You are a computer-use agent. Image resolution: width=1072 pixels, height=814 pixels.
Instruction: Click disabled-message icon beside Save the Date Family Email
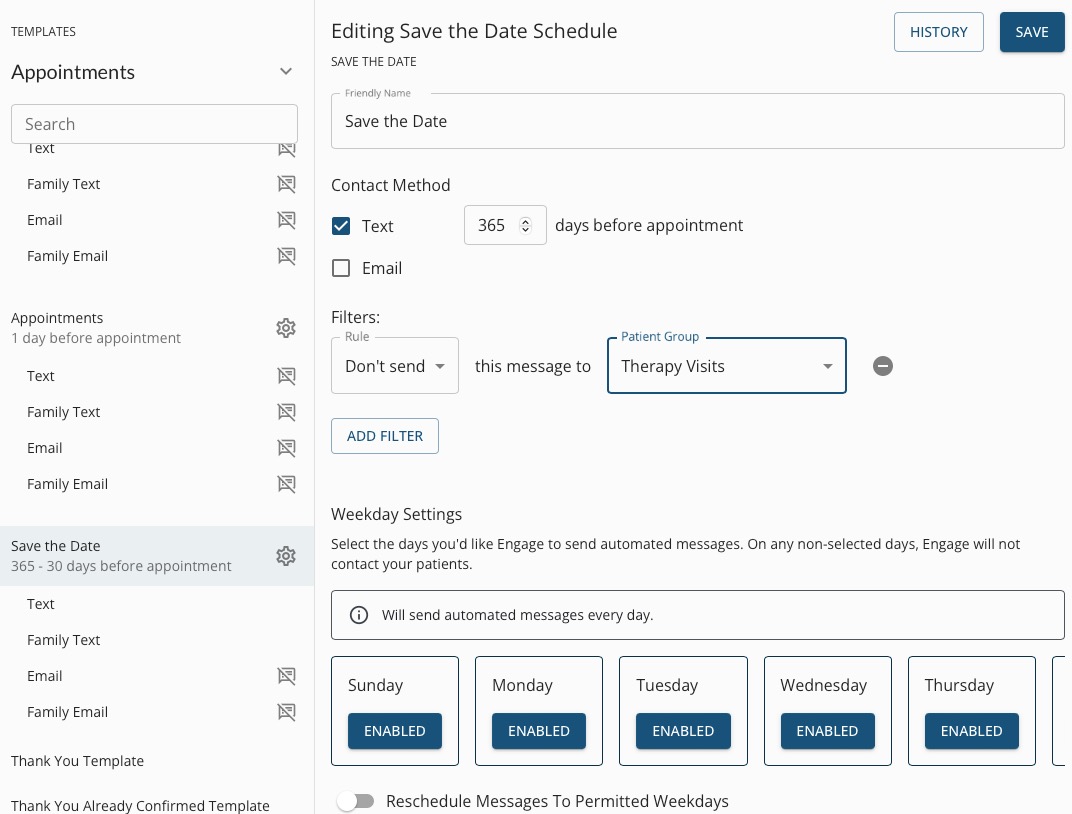tap(286, 712)
